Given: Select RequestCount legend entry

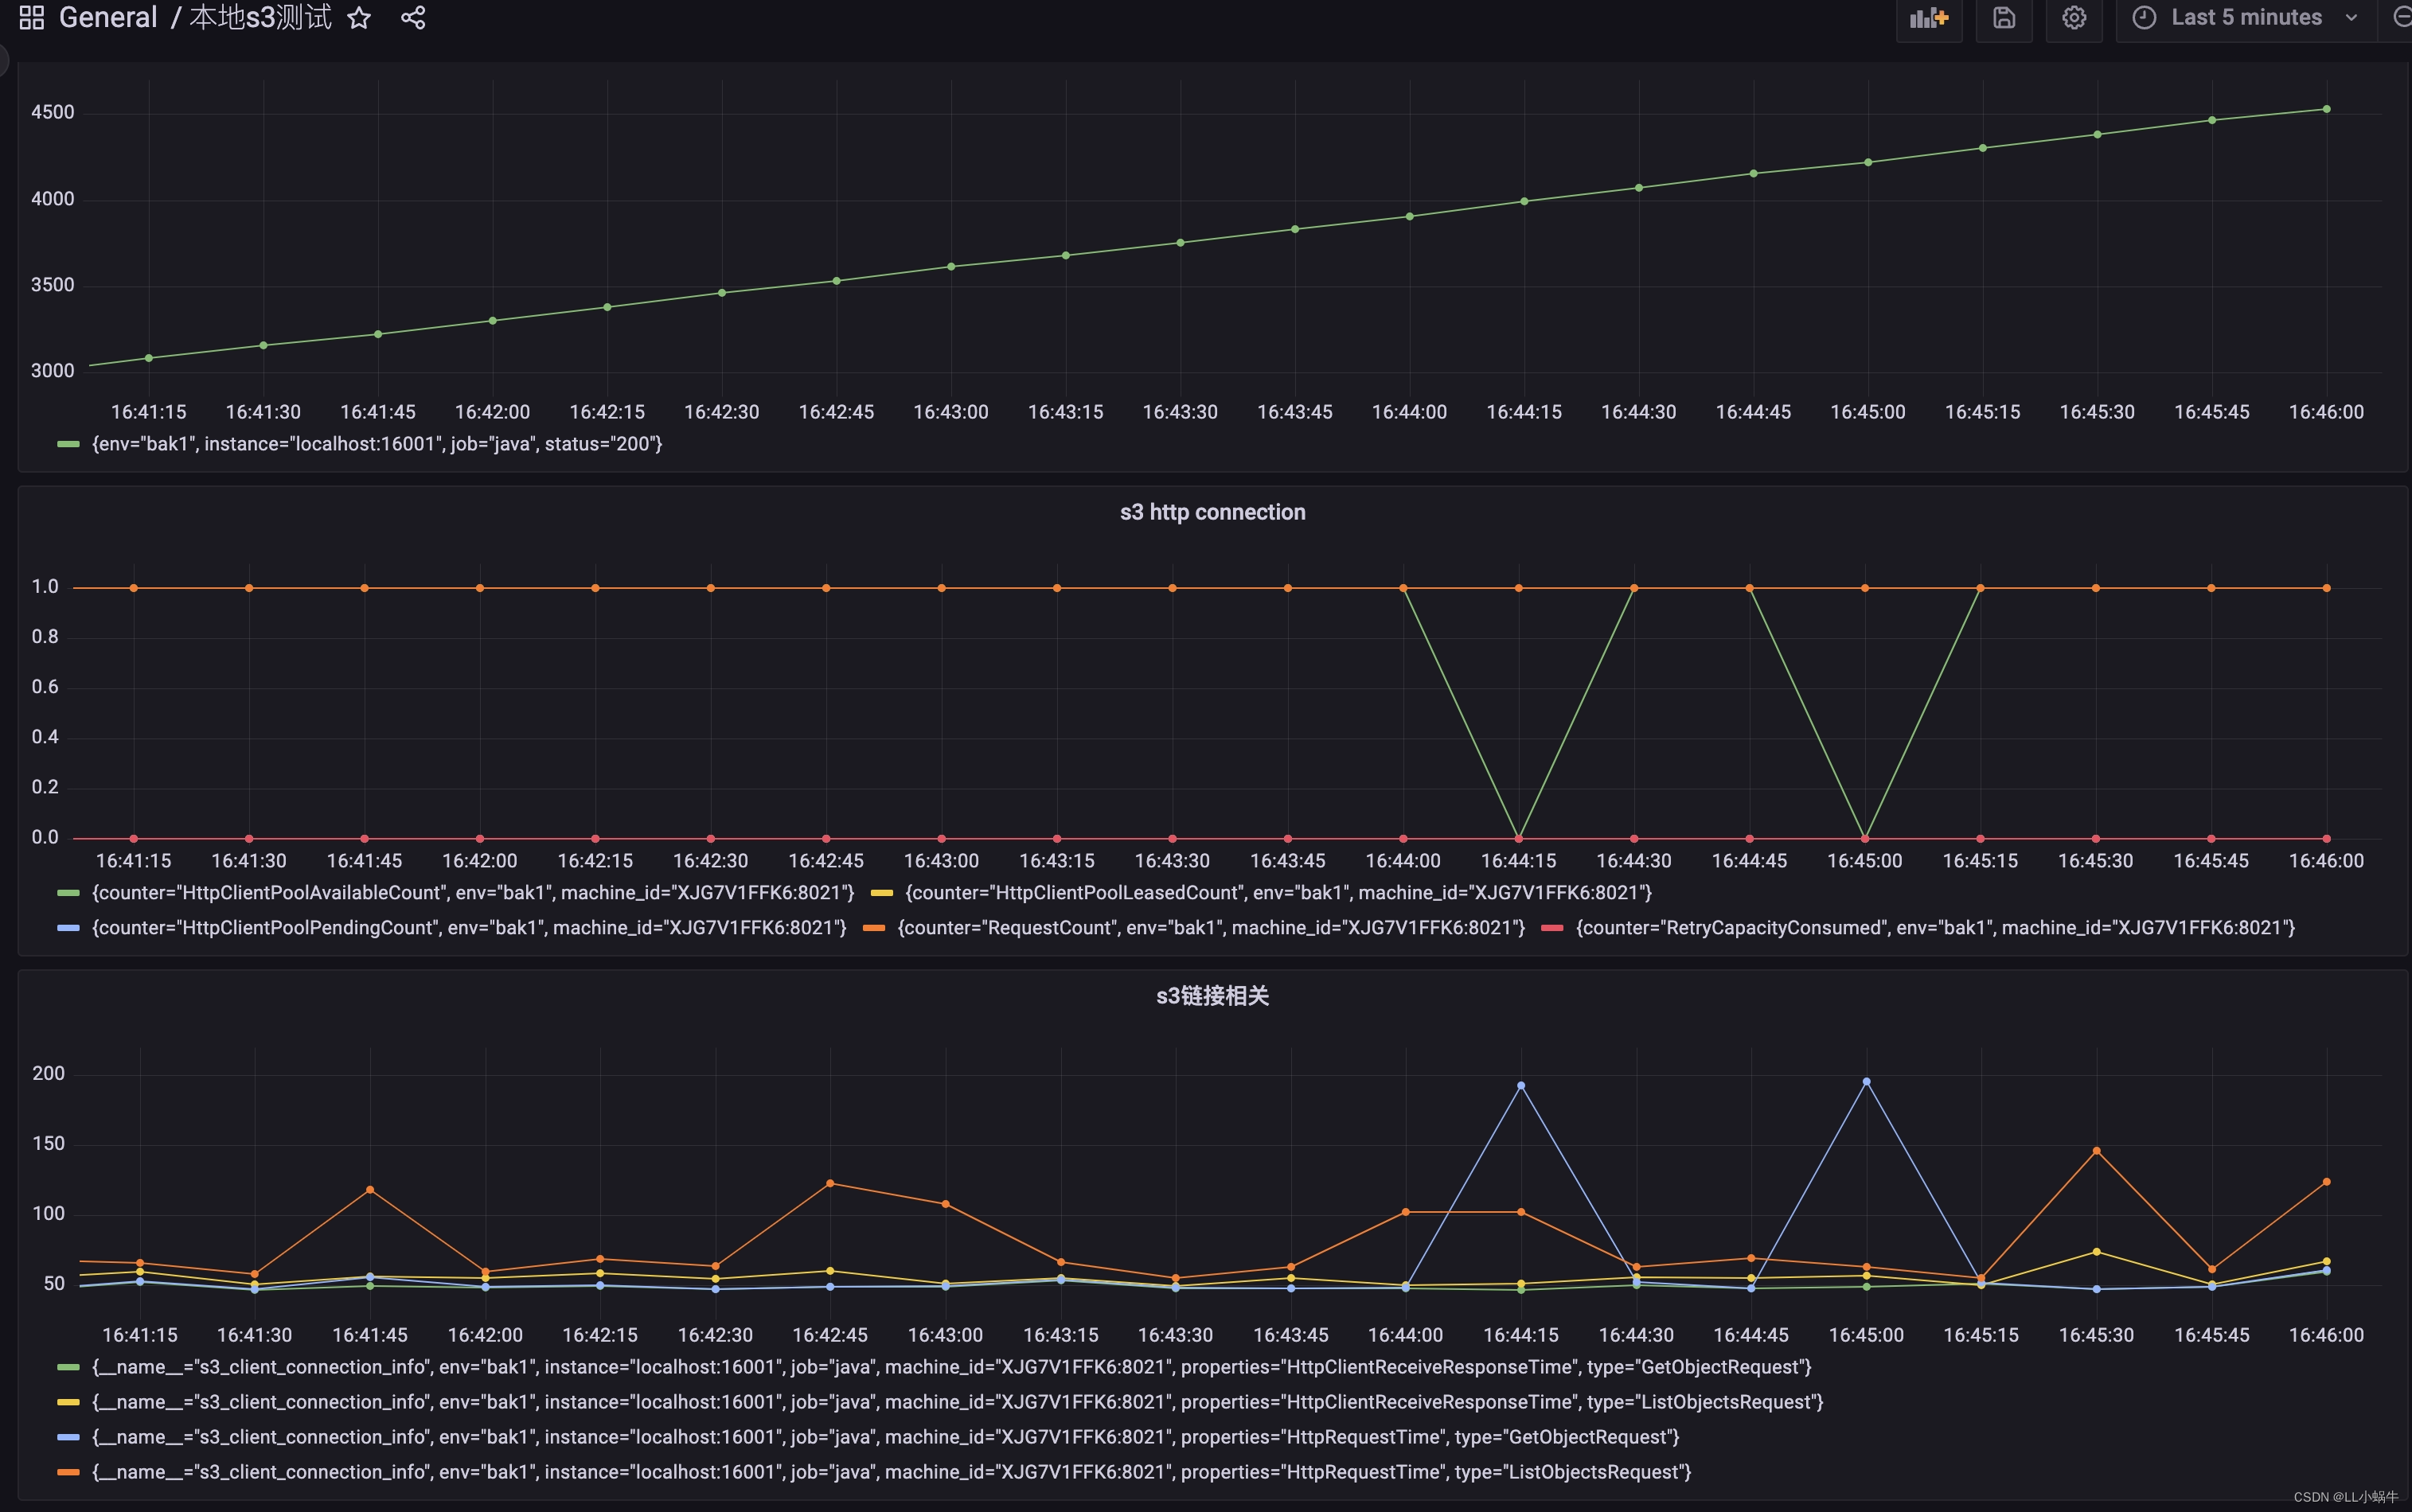Looking at the screenshot, I should click(x=1210, y=928).
